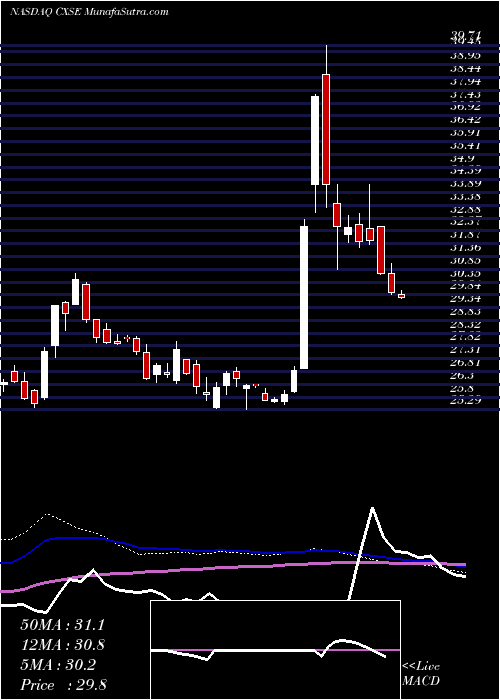Screen dimensions: 500x700
Task: Select the 38.95 price axis label
Action: click(466, 56)
